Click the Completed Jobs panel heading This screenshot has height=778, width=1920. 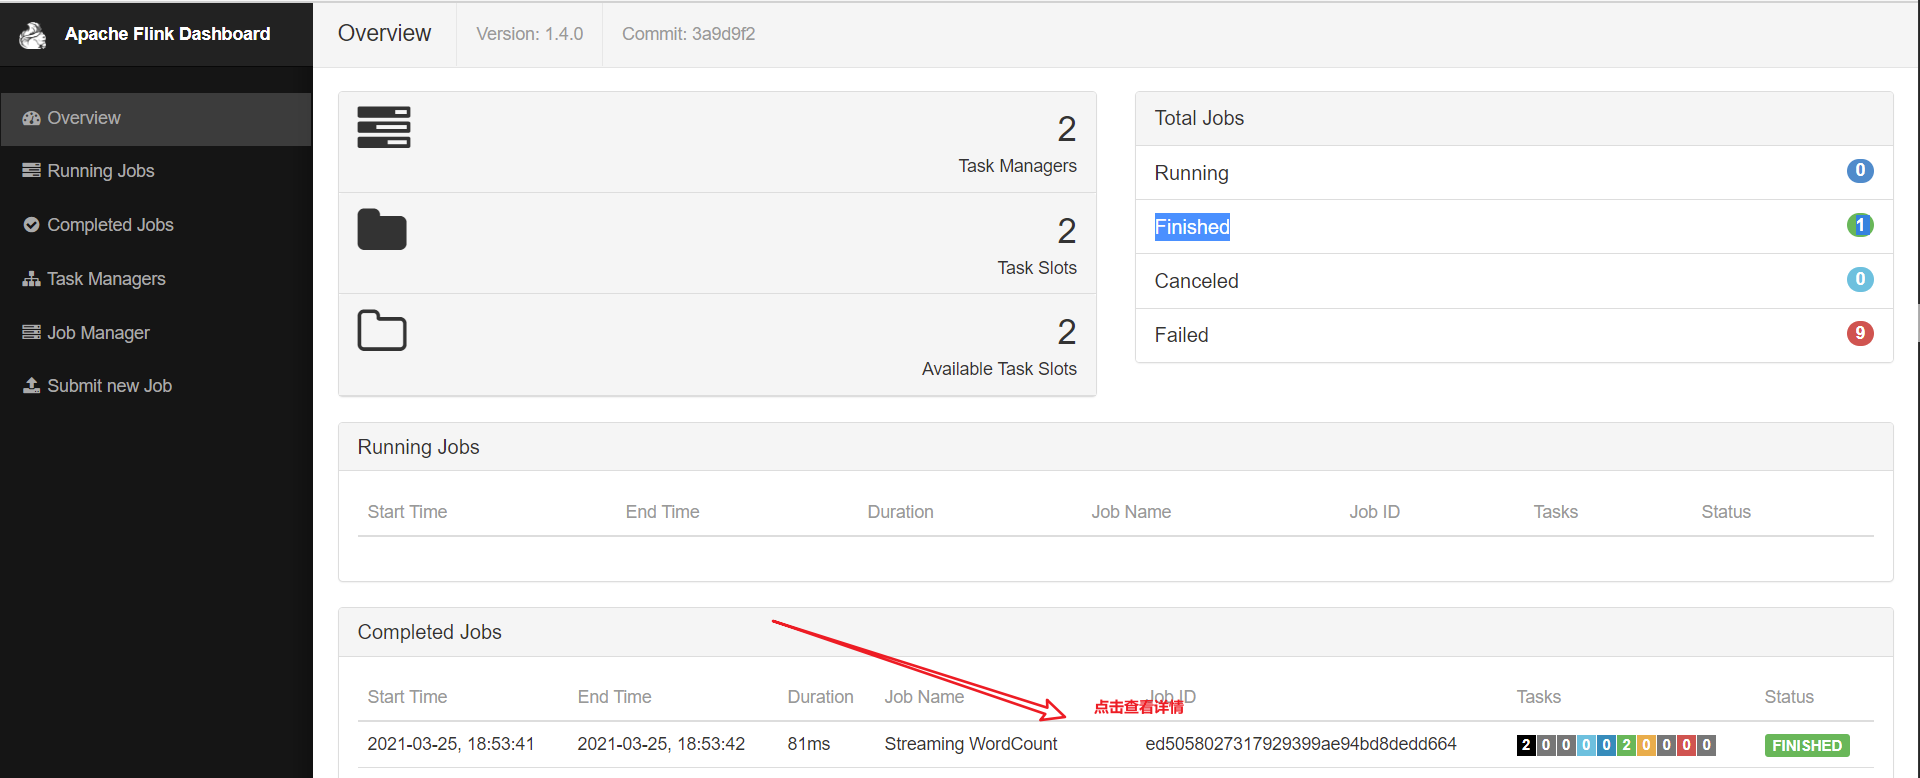(429, 632)
